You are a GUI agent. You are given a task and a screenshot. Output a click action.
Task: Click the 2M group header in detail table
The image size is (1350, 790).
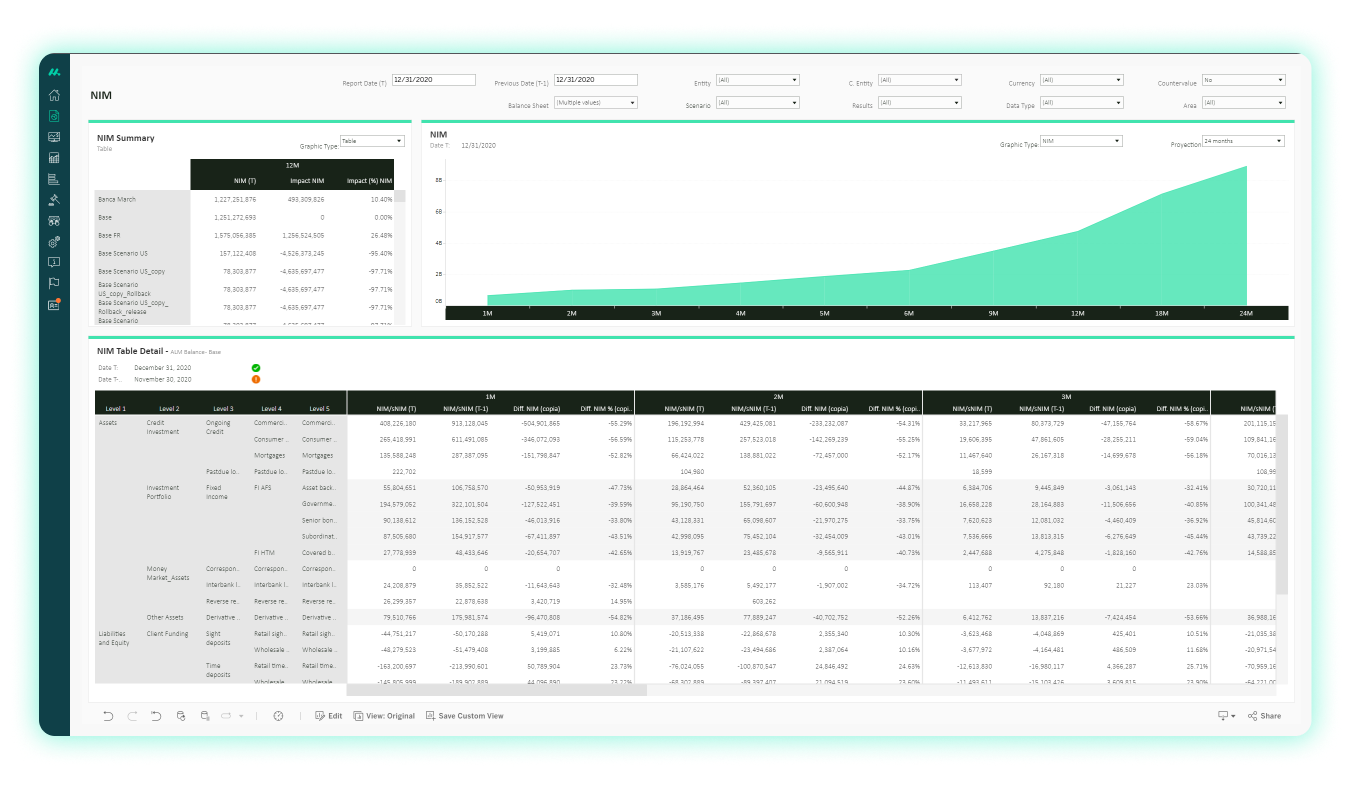(779, 396)
